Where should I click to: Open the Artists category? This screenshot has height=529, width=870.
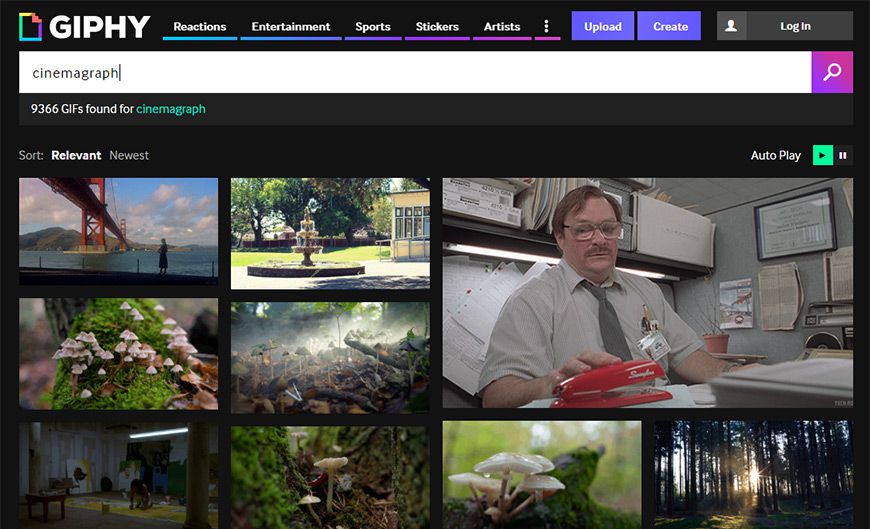502,27
